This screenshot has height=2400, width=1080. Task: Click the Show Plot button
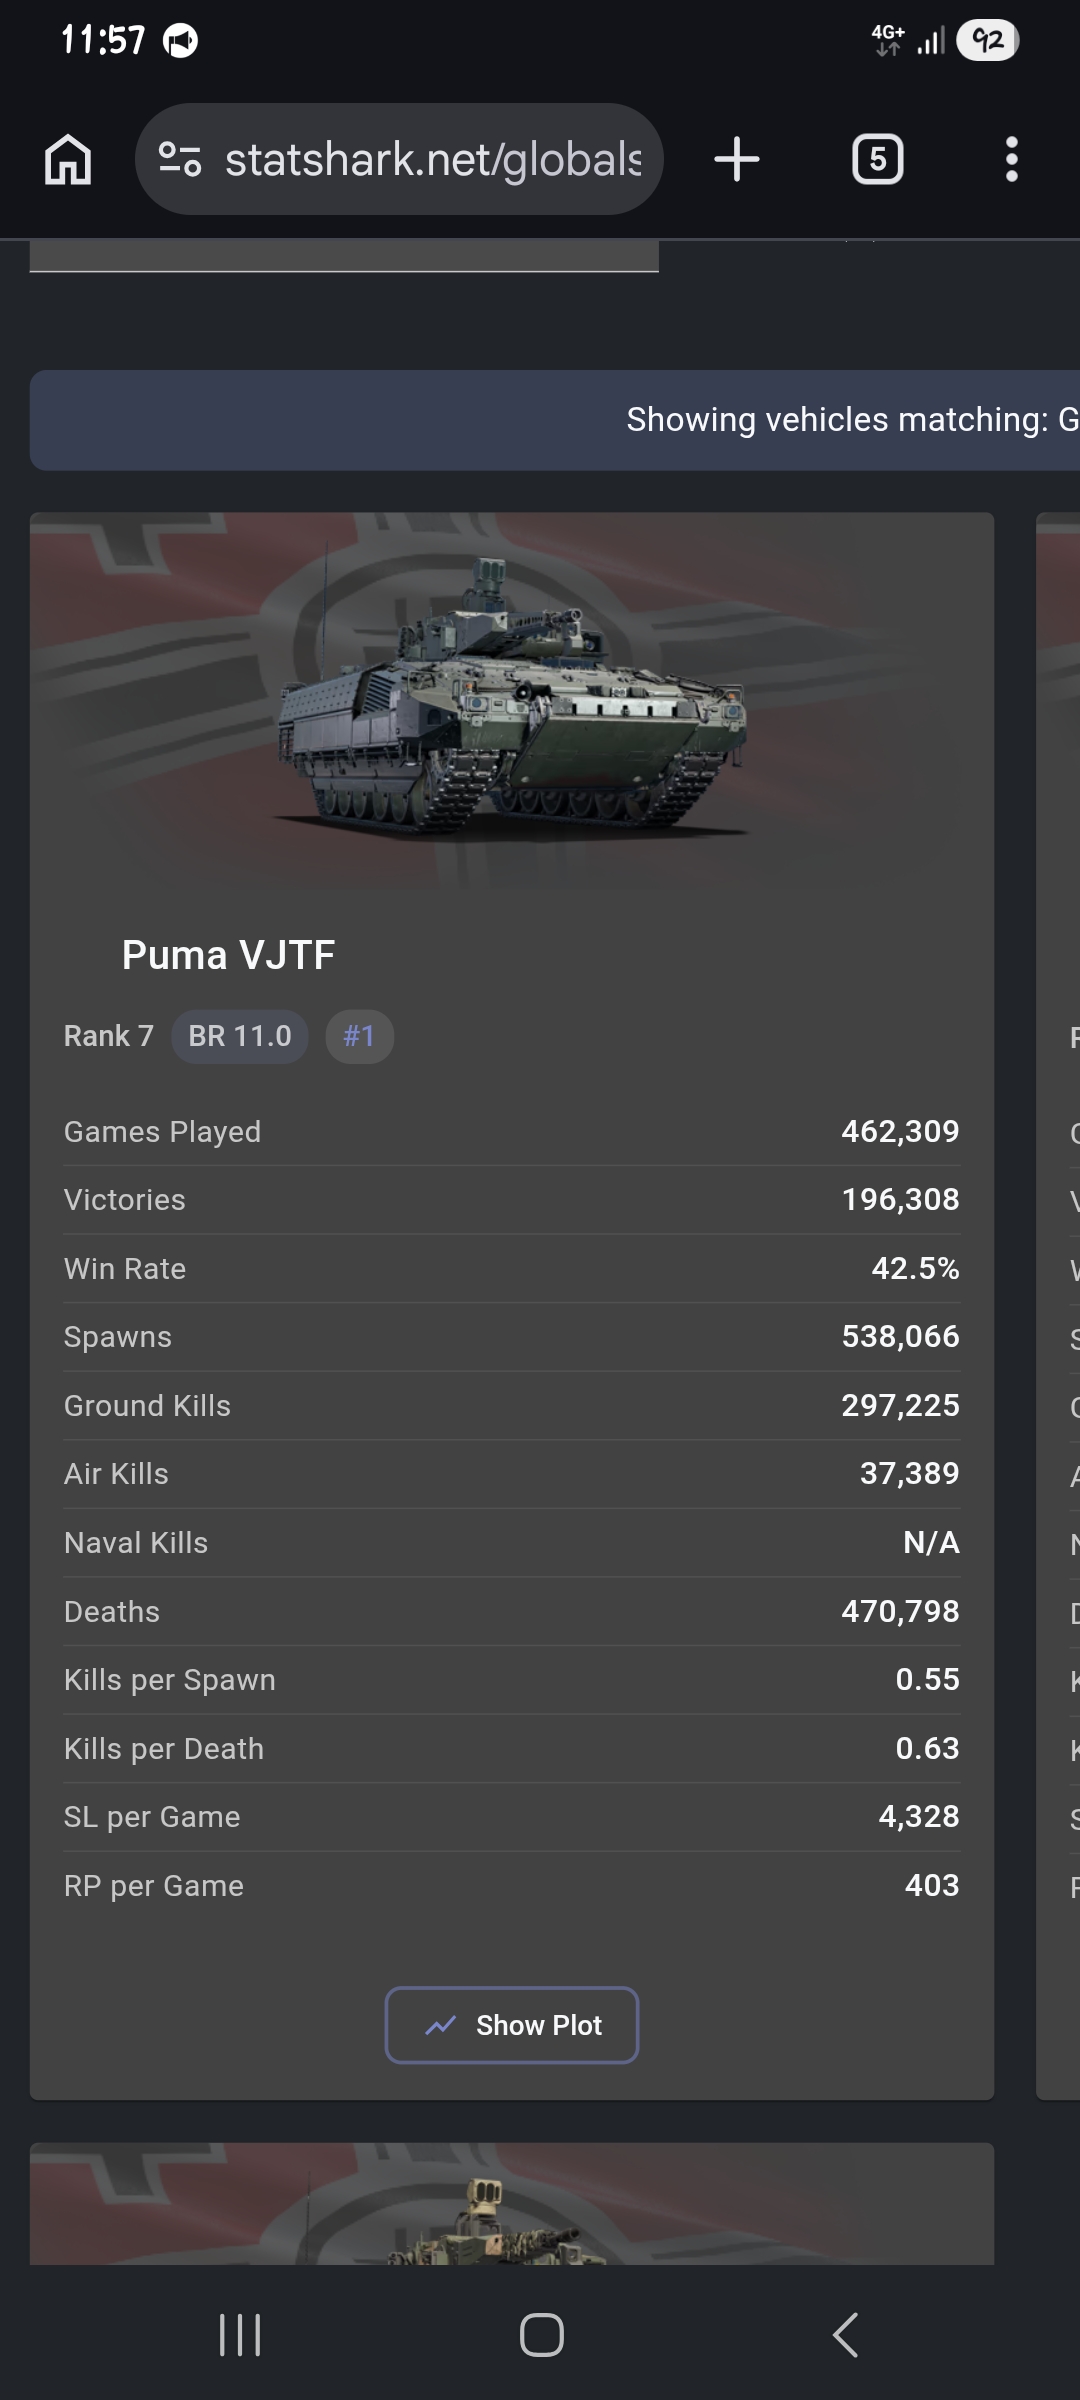[512, 2025]
